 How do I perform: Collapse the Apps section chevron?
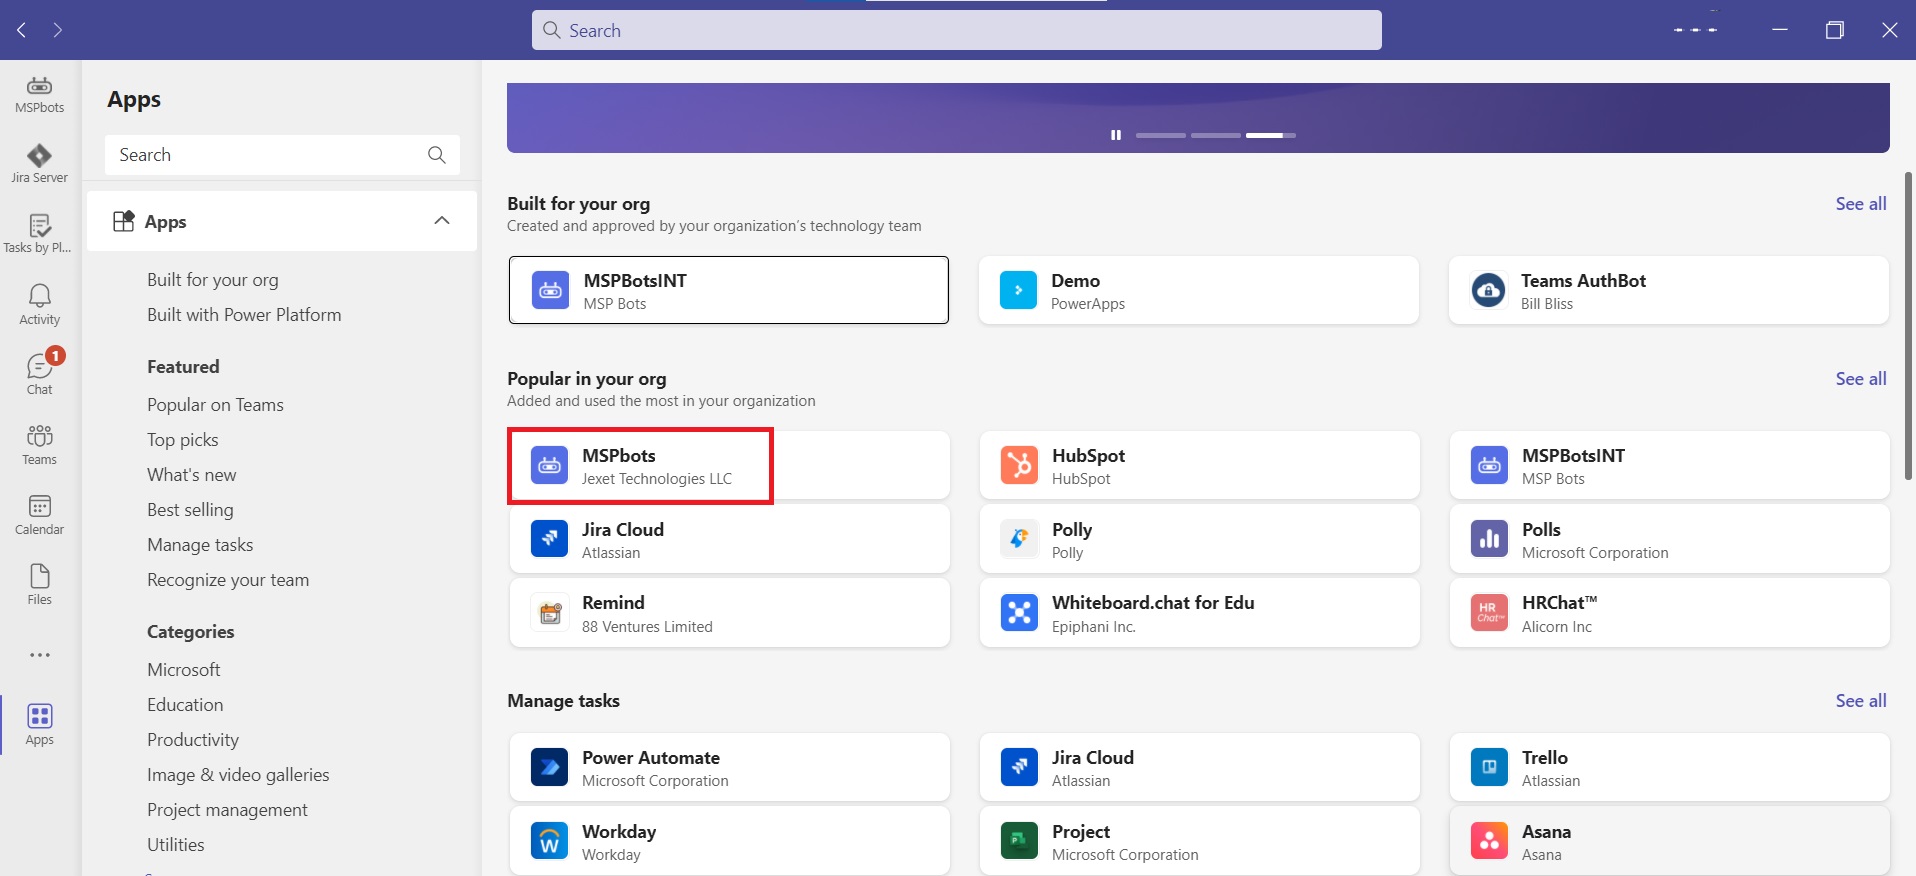(x=441, y=221)
